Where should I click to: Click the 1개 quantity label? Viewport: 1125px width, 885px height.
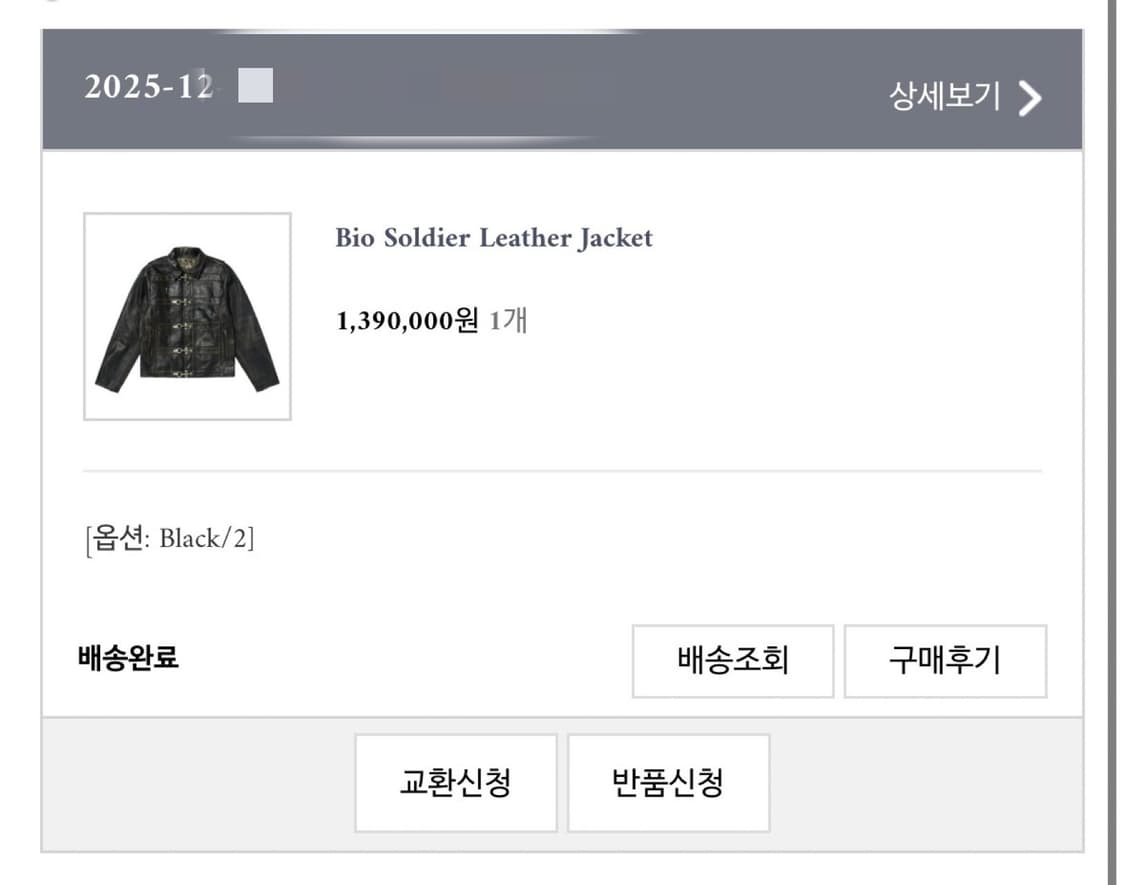(510, 320)
